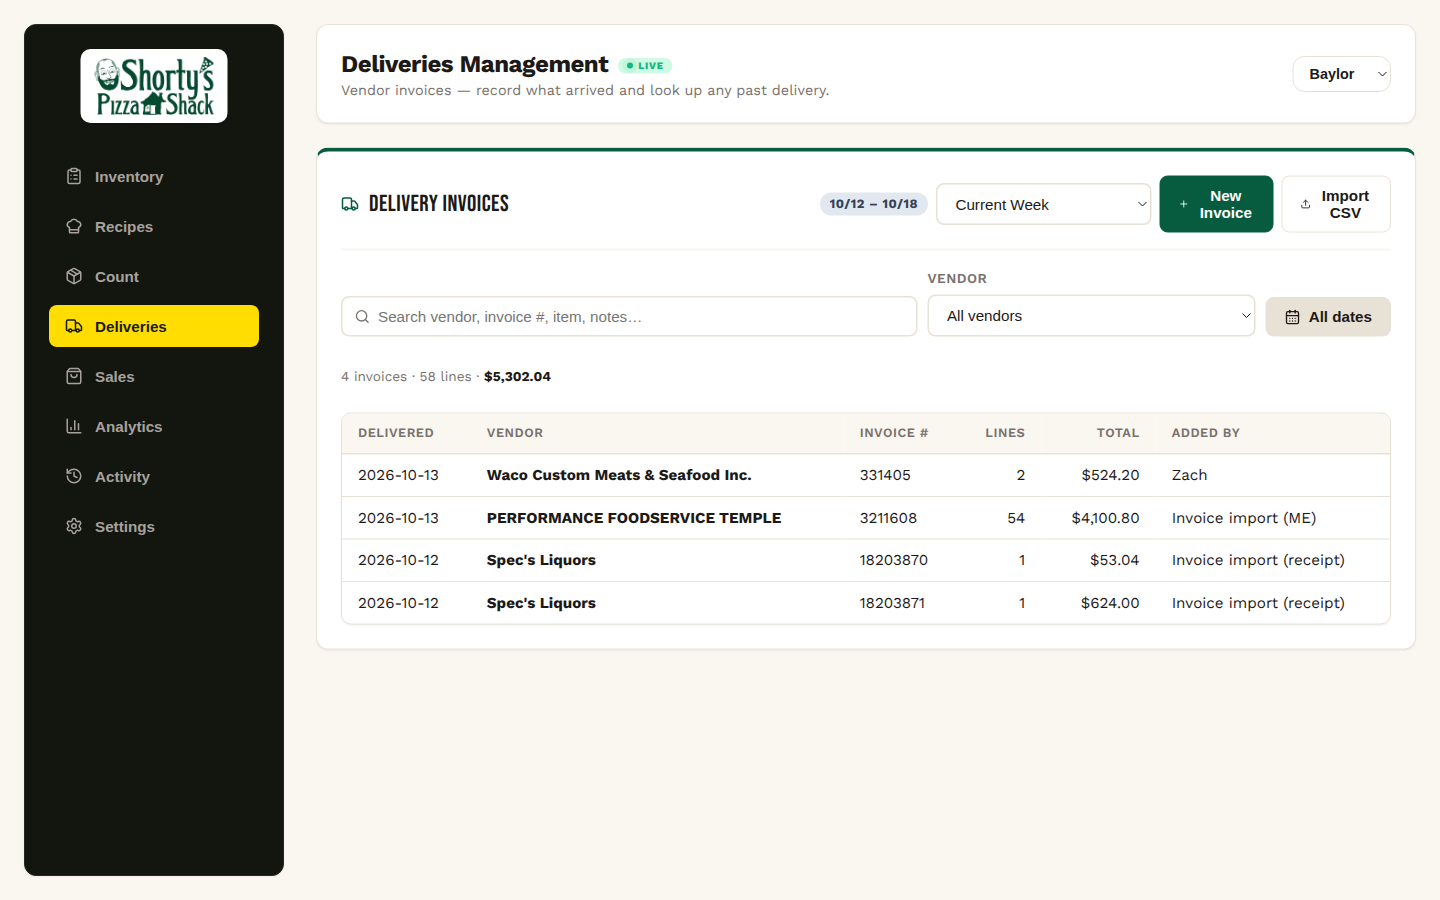Click the magnifier icon in search box
Screen dimensions: 1440x900
pos(363,317)
